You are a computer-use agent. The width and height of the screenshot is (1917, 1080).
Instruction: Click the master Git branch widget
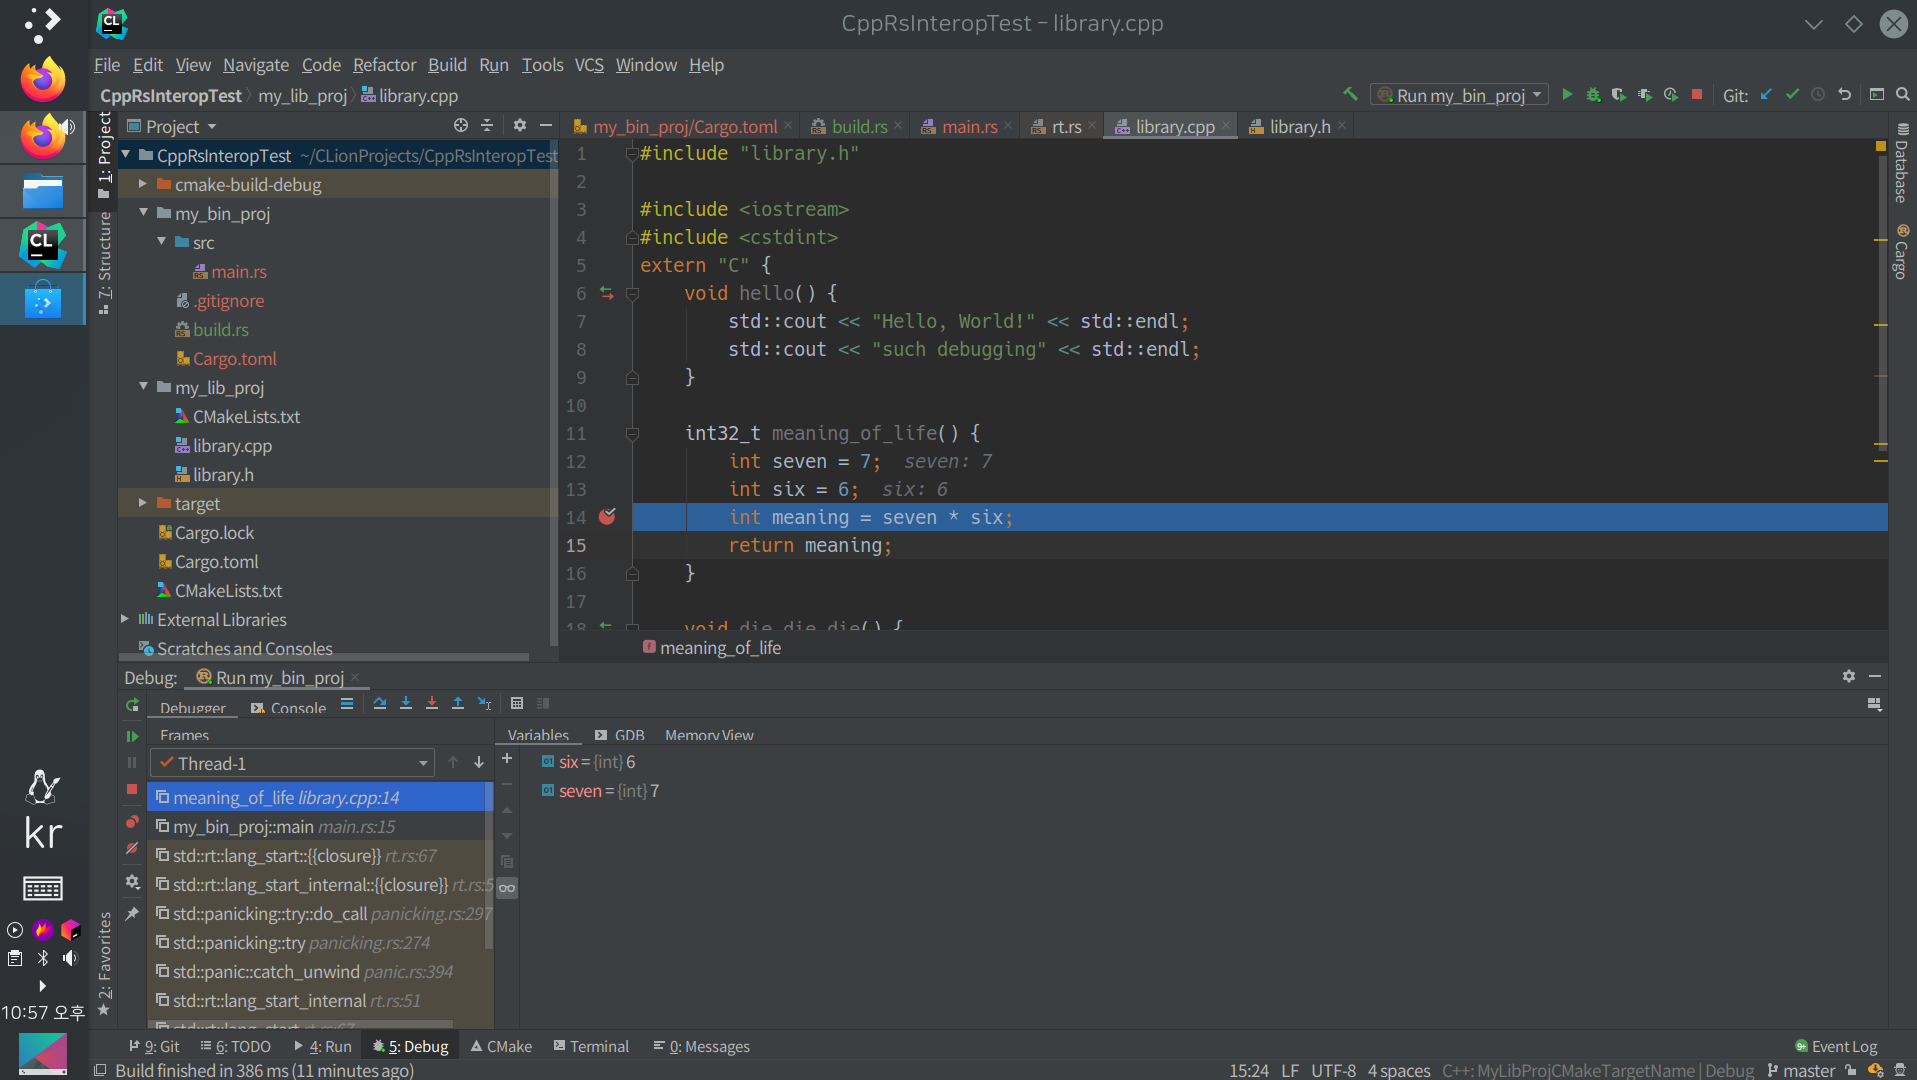(1801, 1070)
